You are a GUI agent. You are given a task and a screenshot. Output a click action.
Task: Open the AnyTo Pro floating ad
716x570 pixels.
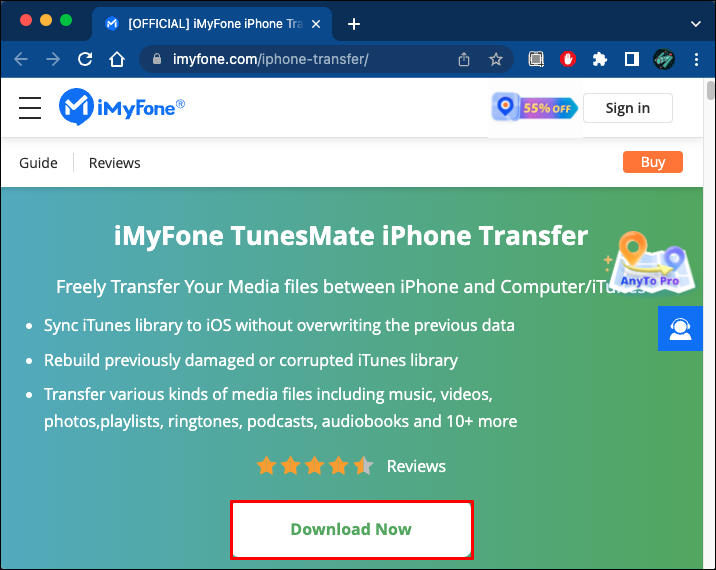pyautogui.click(x=650, y=262)
